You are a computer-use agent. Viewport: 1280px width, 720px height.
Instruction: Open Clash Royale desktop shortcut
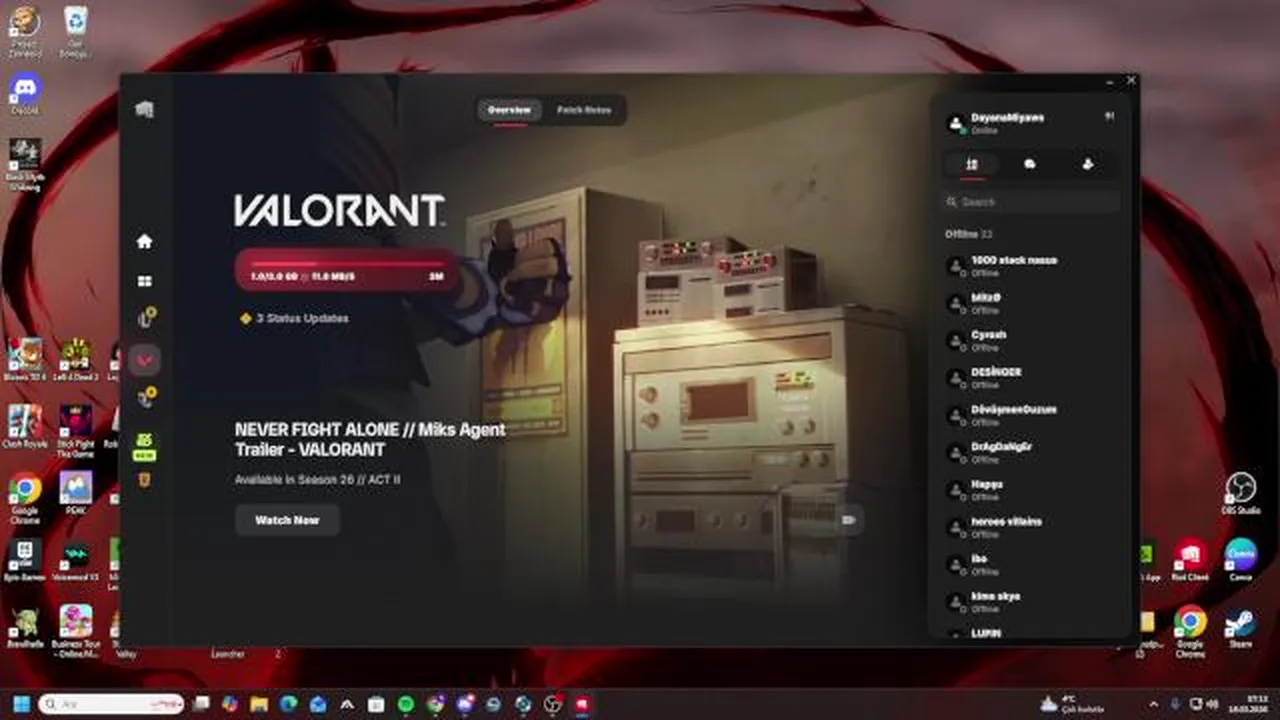coord(25,426)
